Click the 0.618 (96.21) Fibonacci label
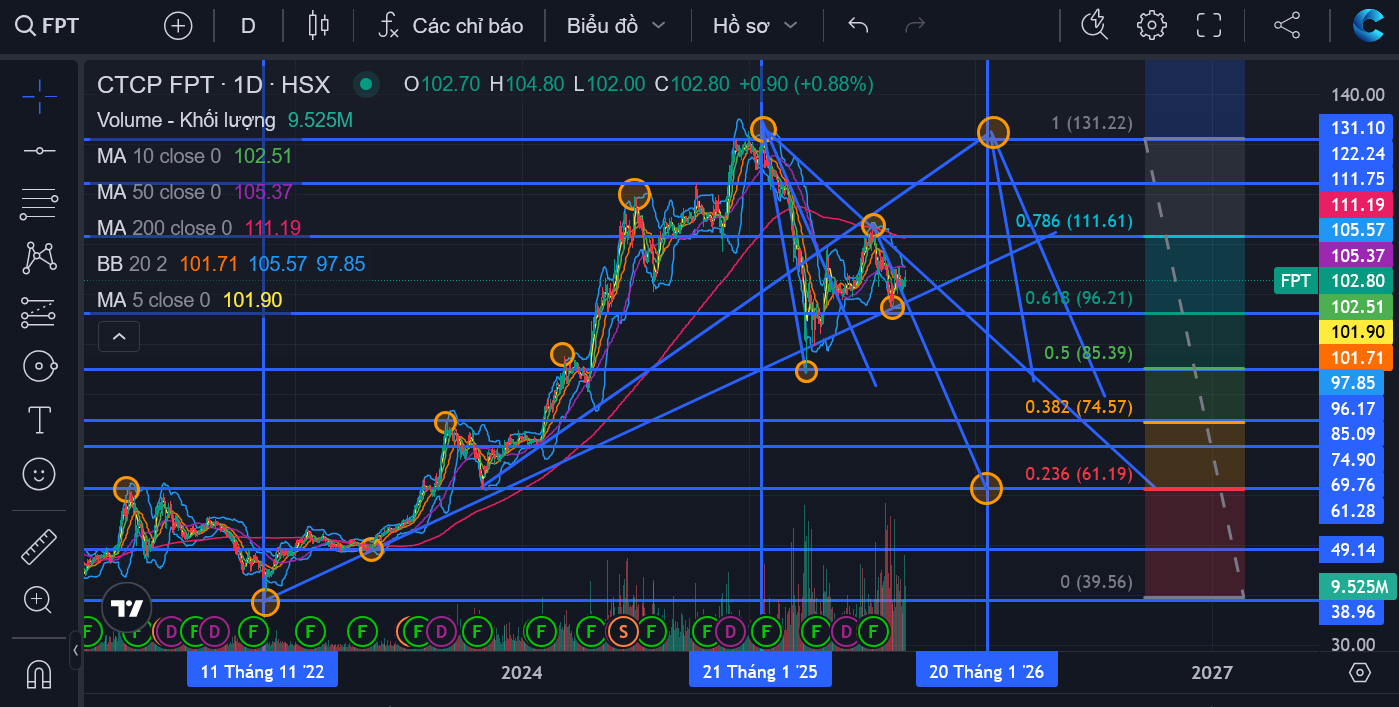Image resolution: width=1399 pixels, height=707 pixels. tap(1079, 297)
